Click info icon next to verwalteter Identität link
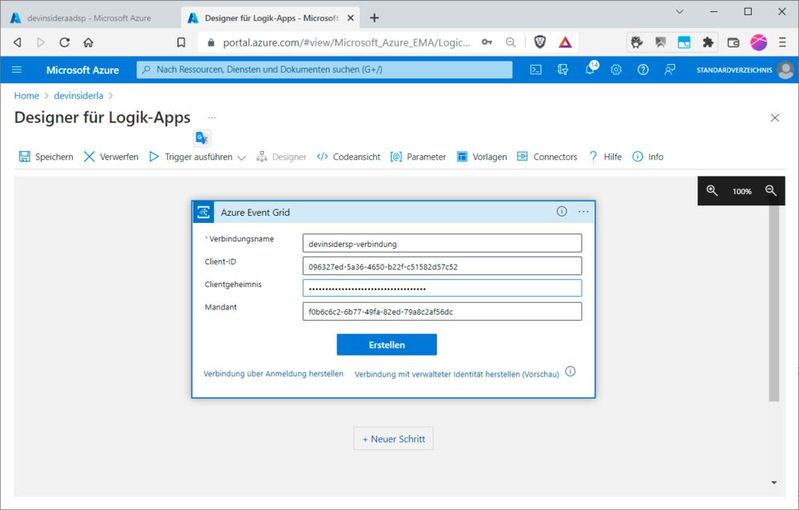The image size is (799, 510). pyautogui.click(x=571, y=371)
